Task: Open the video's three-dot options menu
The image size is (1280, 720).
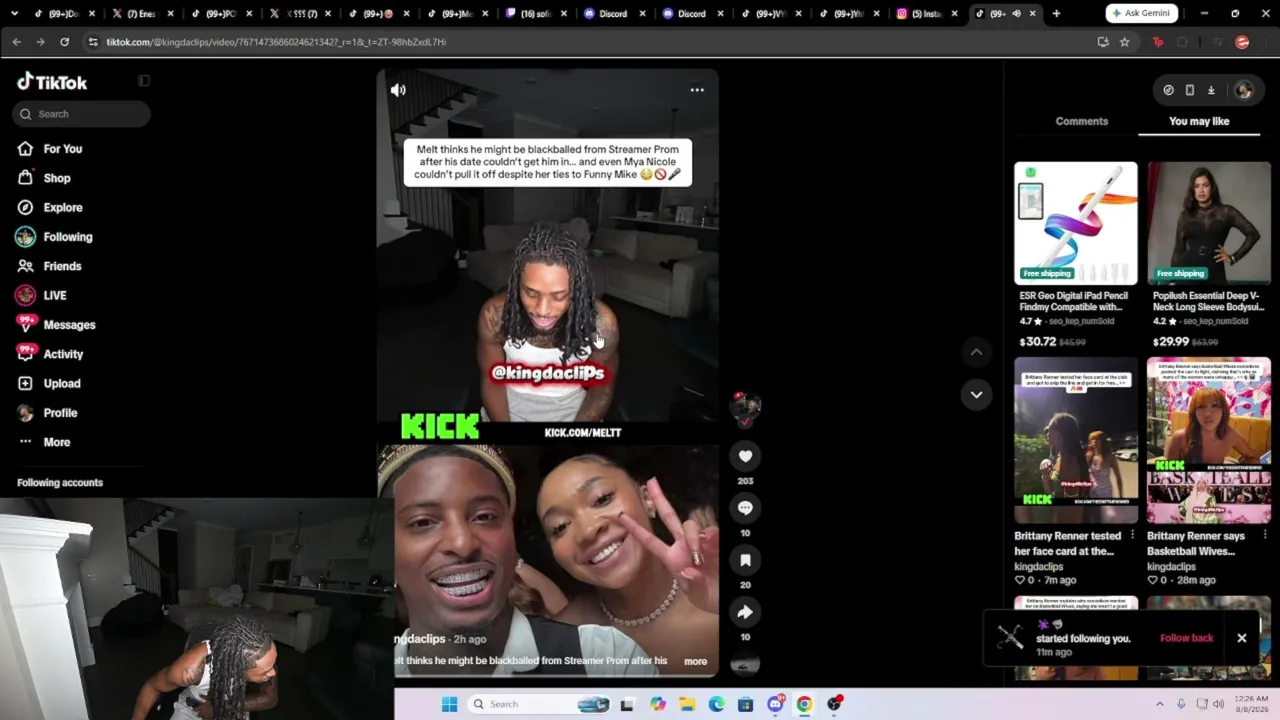Action: click(697, 90)
